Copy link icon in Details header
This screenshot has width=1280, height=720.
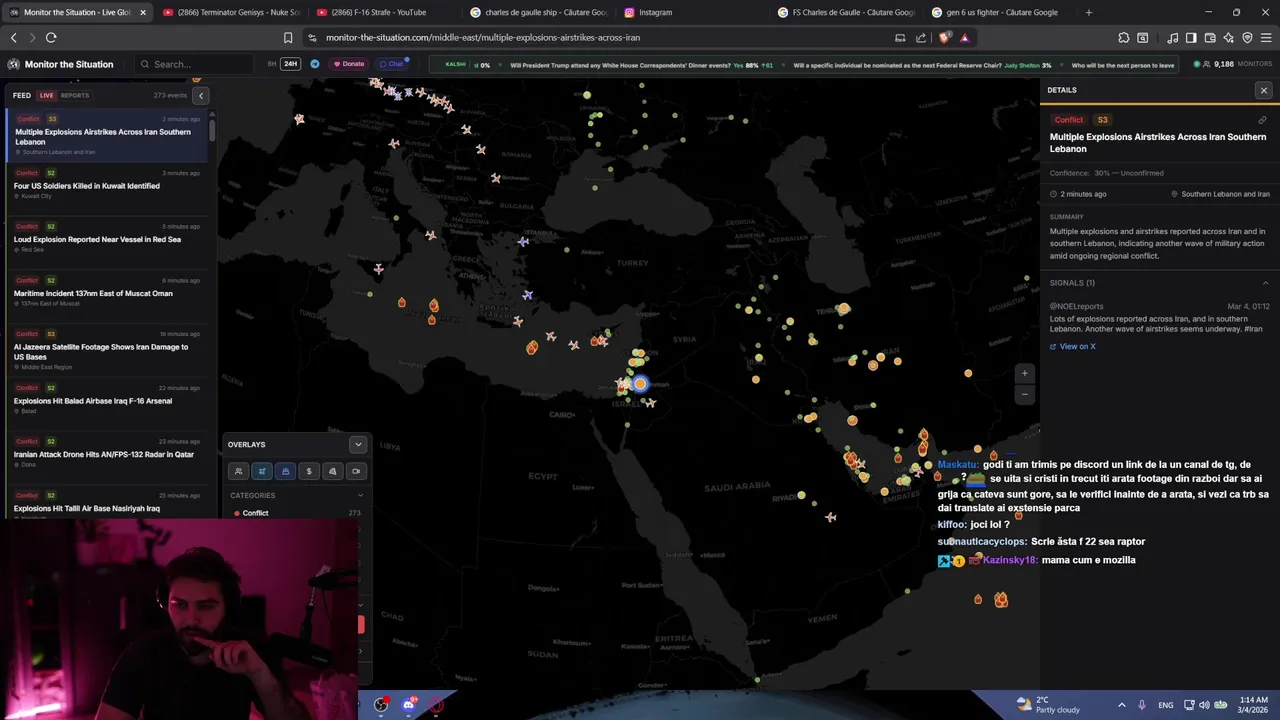click(1262, 120)
